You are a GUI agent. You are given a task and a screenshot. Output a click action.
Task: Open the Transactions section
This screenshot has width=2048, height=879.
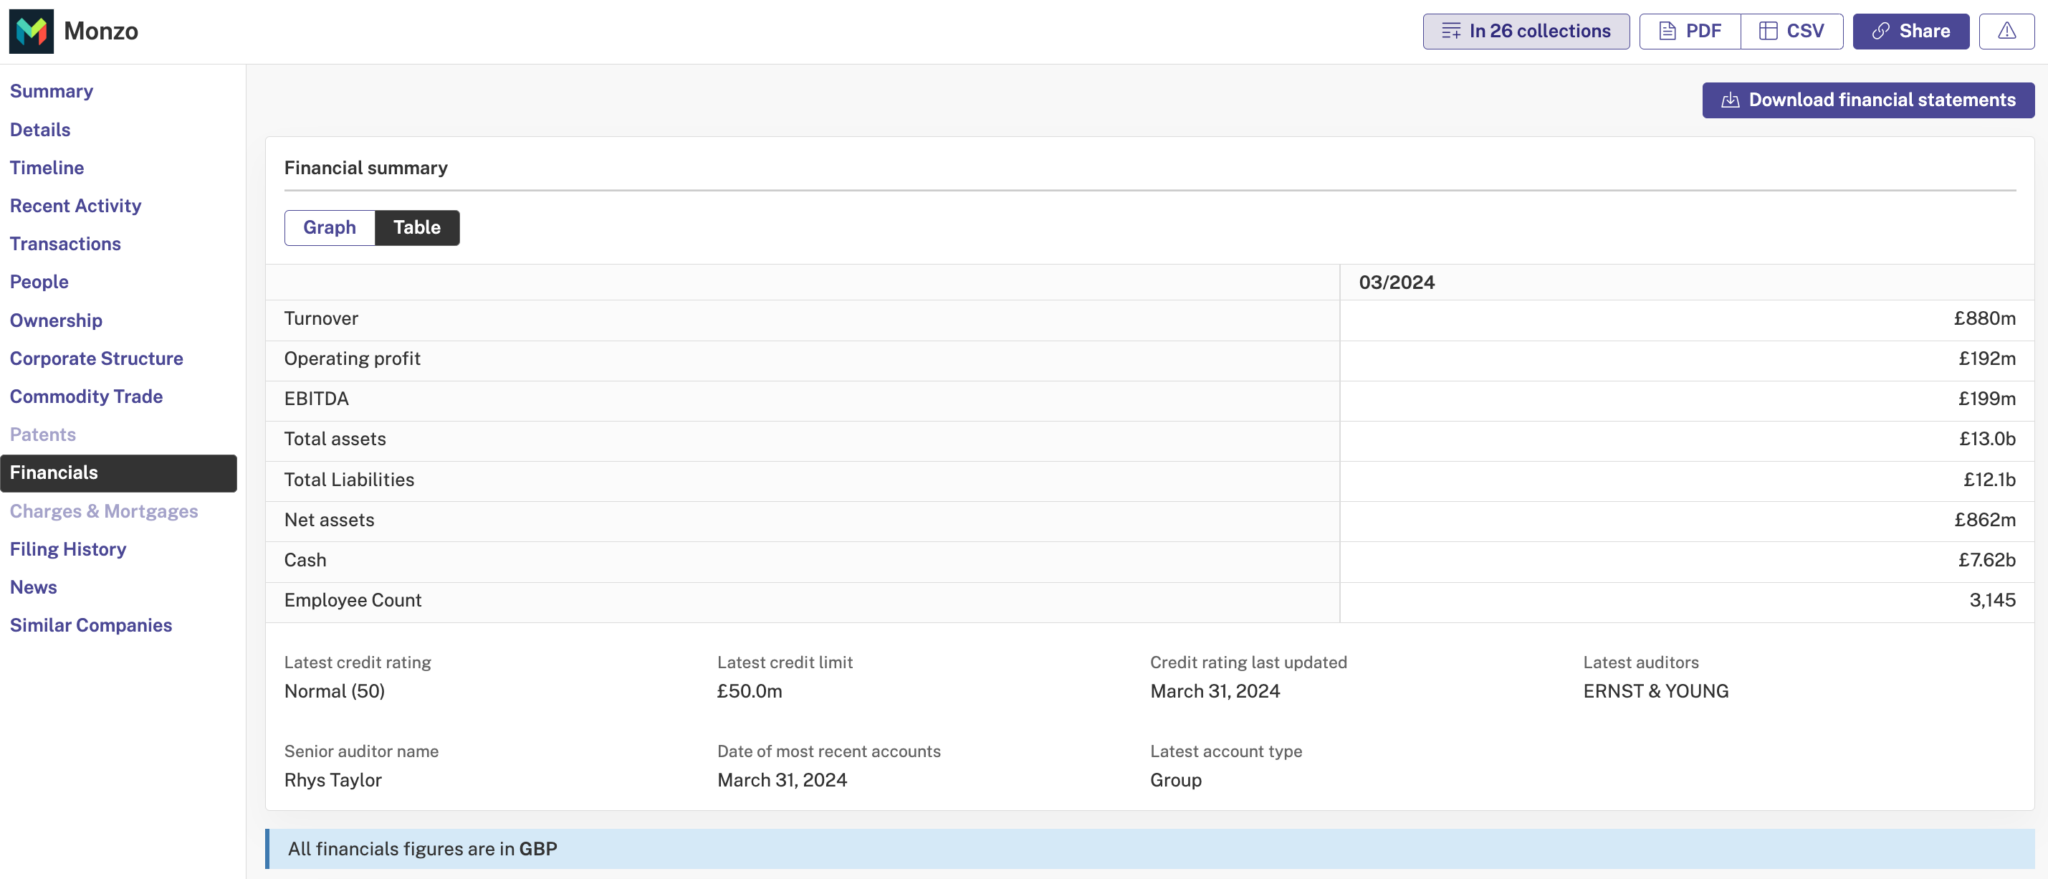[65, 244]
